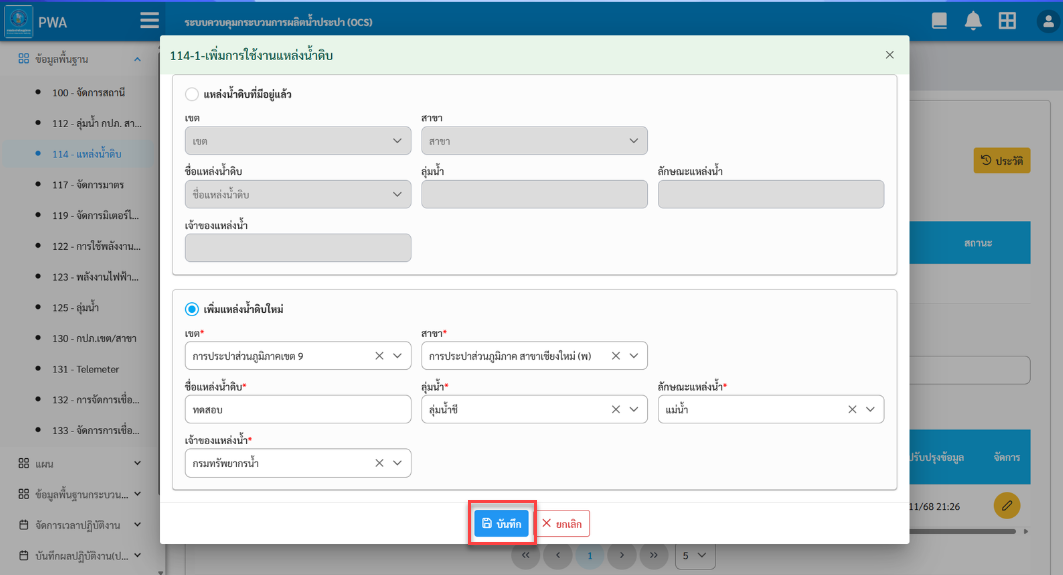Viewport: 1063px width, 575px height.
Task: Clear the ลักษณะแหล่งน้ำ selection แม่น้ำ
Action: (852, 410)
